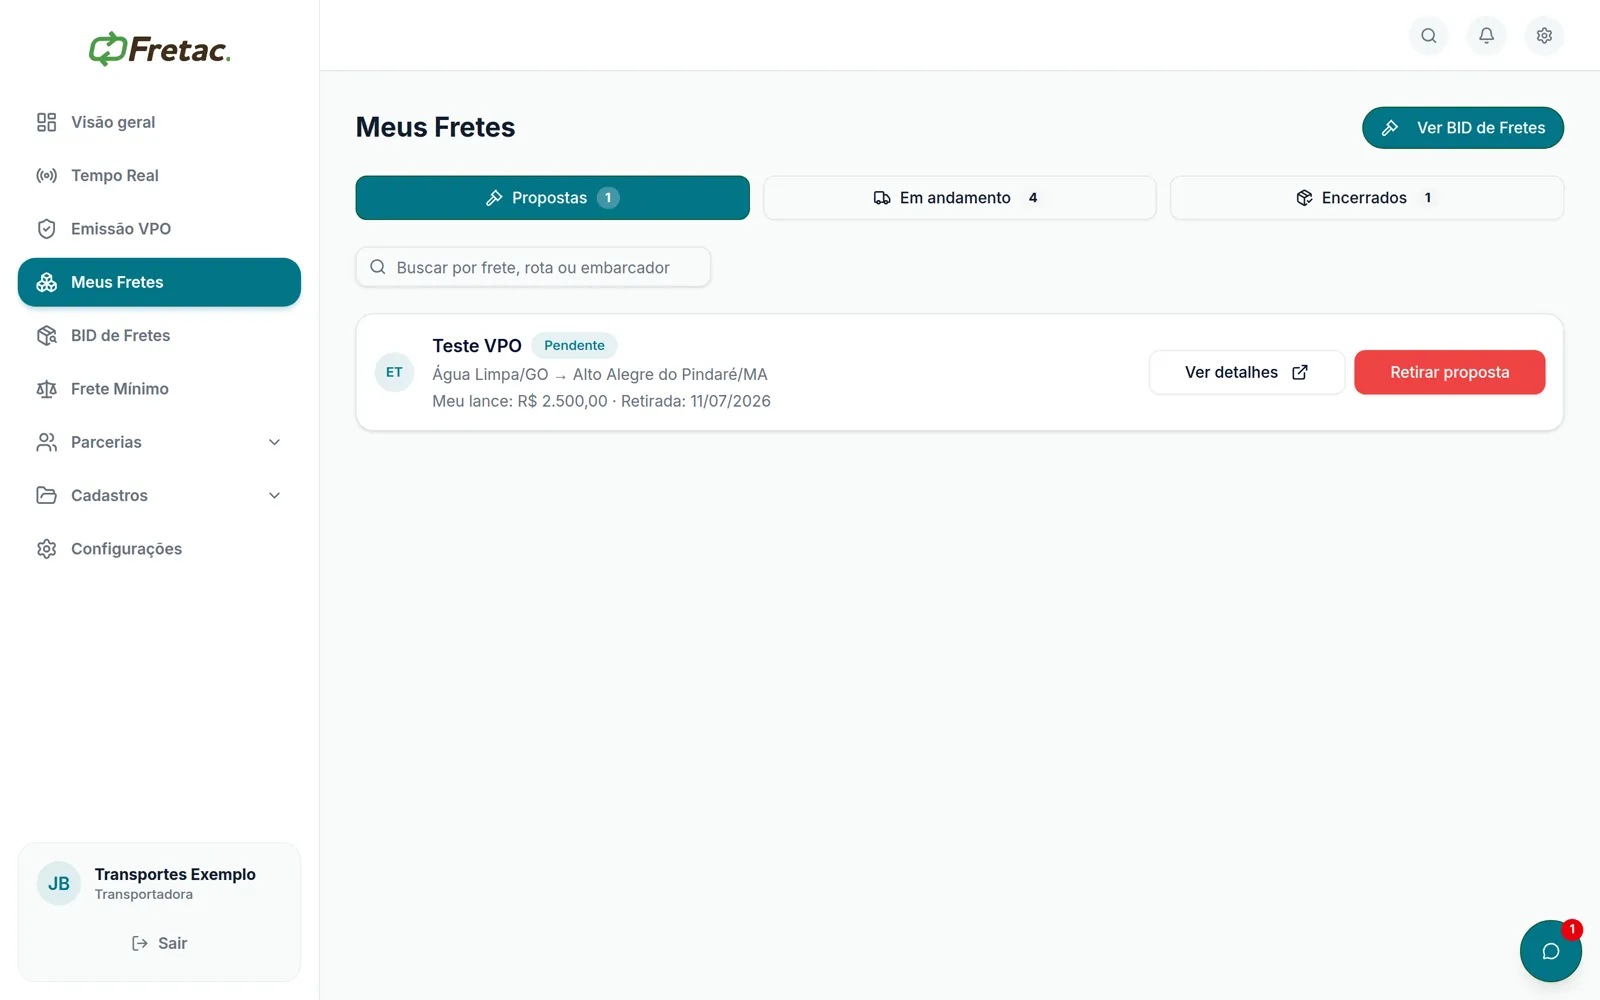Click the Pendente status badge
This screenshot has width=1600, height=1000.
(574, 345)
